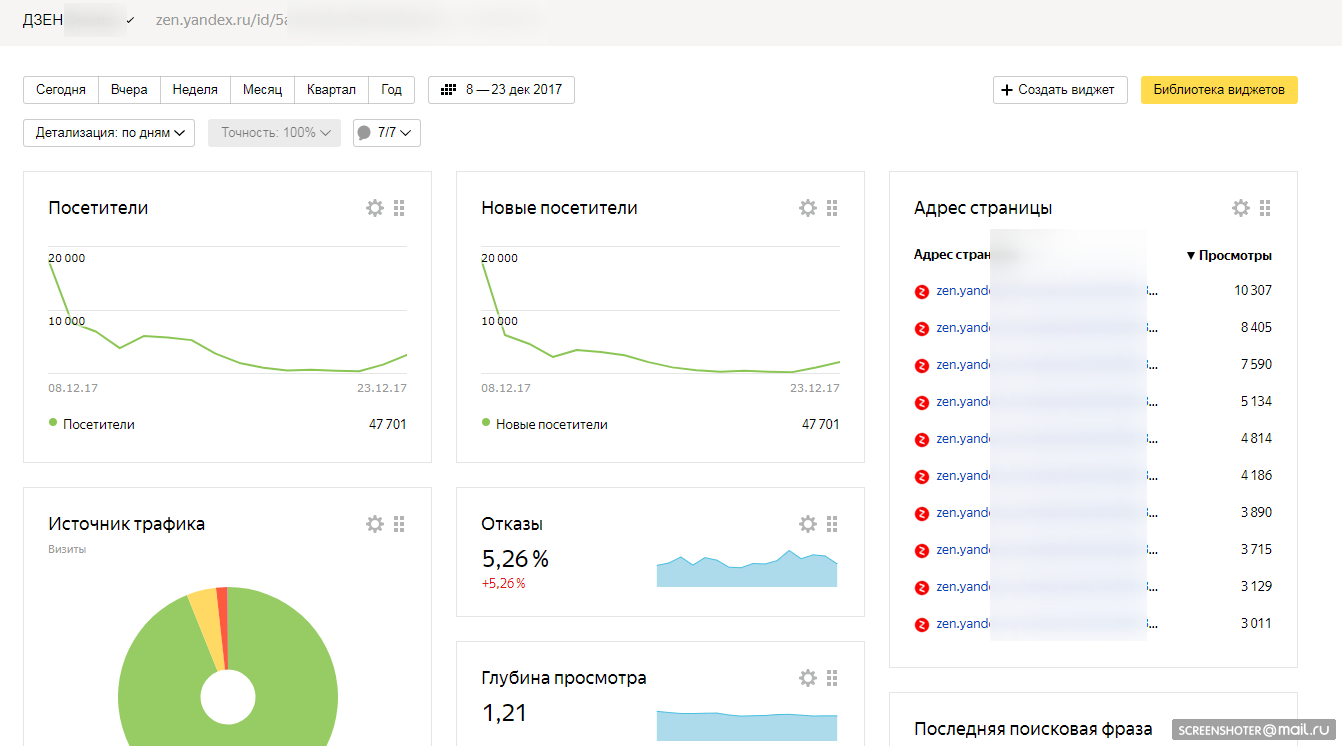Click drag handle of Адрес страницы widget
1342x746 pixels.
(1265, 208)
